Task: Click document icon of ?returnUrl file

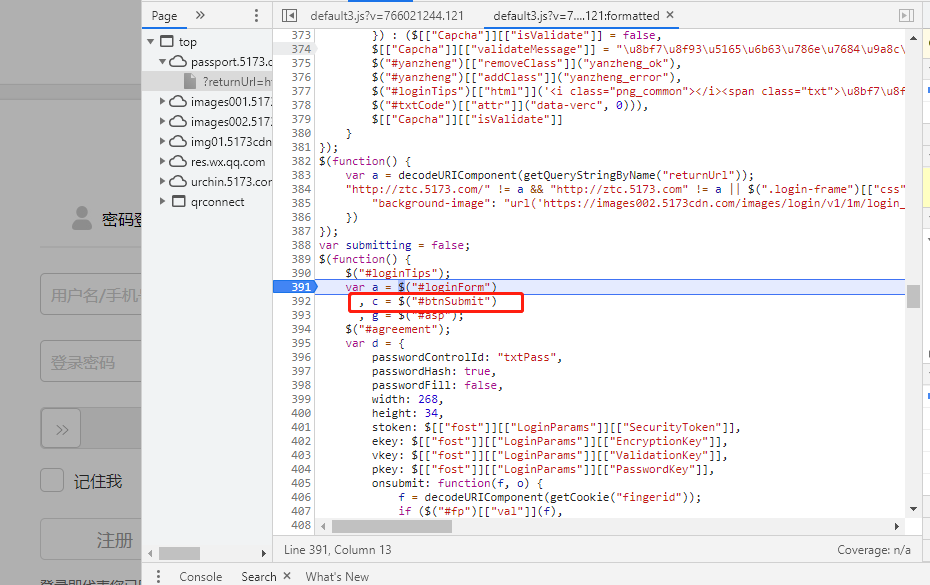Action: (190, 81)
